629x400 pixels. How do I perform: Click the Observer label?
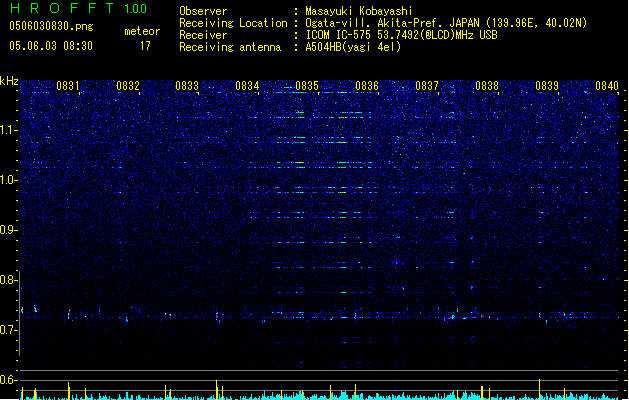click(x=203, y=11)
